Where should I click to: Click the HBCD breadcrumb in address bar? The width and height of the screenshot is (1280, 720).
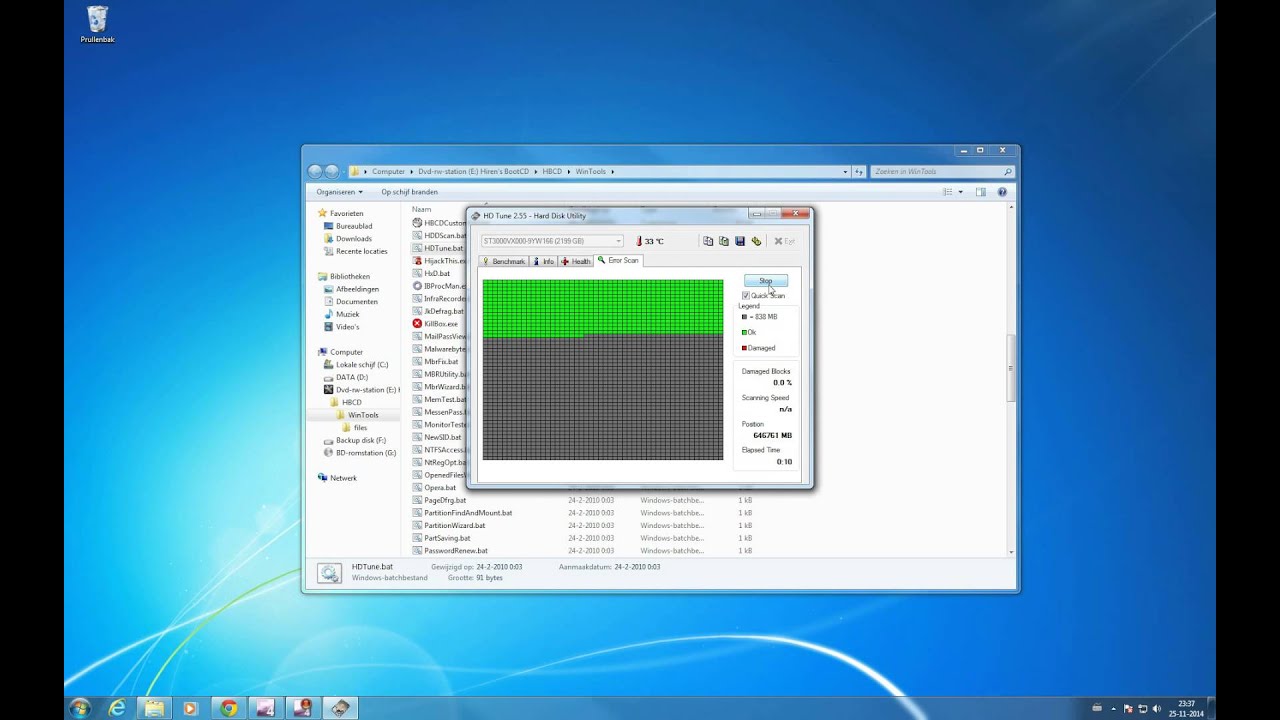point(552,171)
